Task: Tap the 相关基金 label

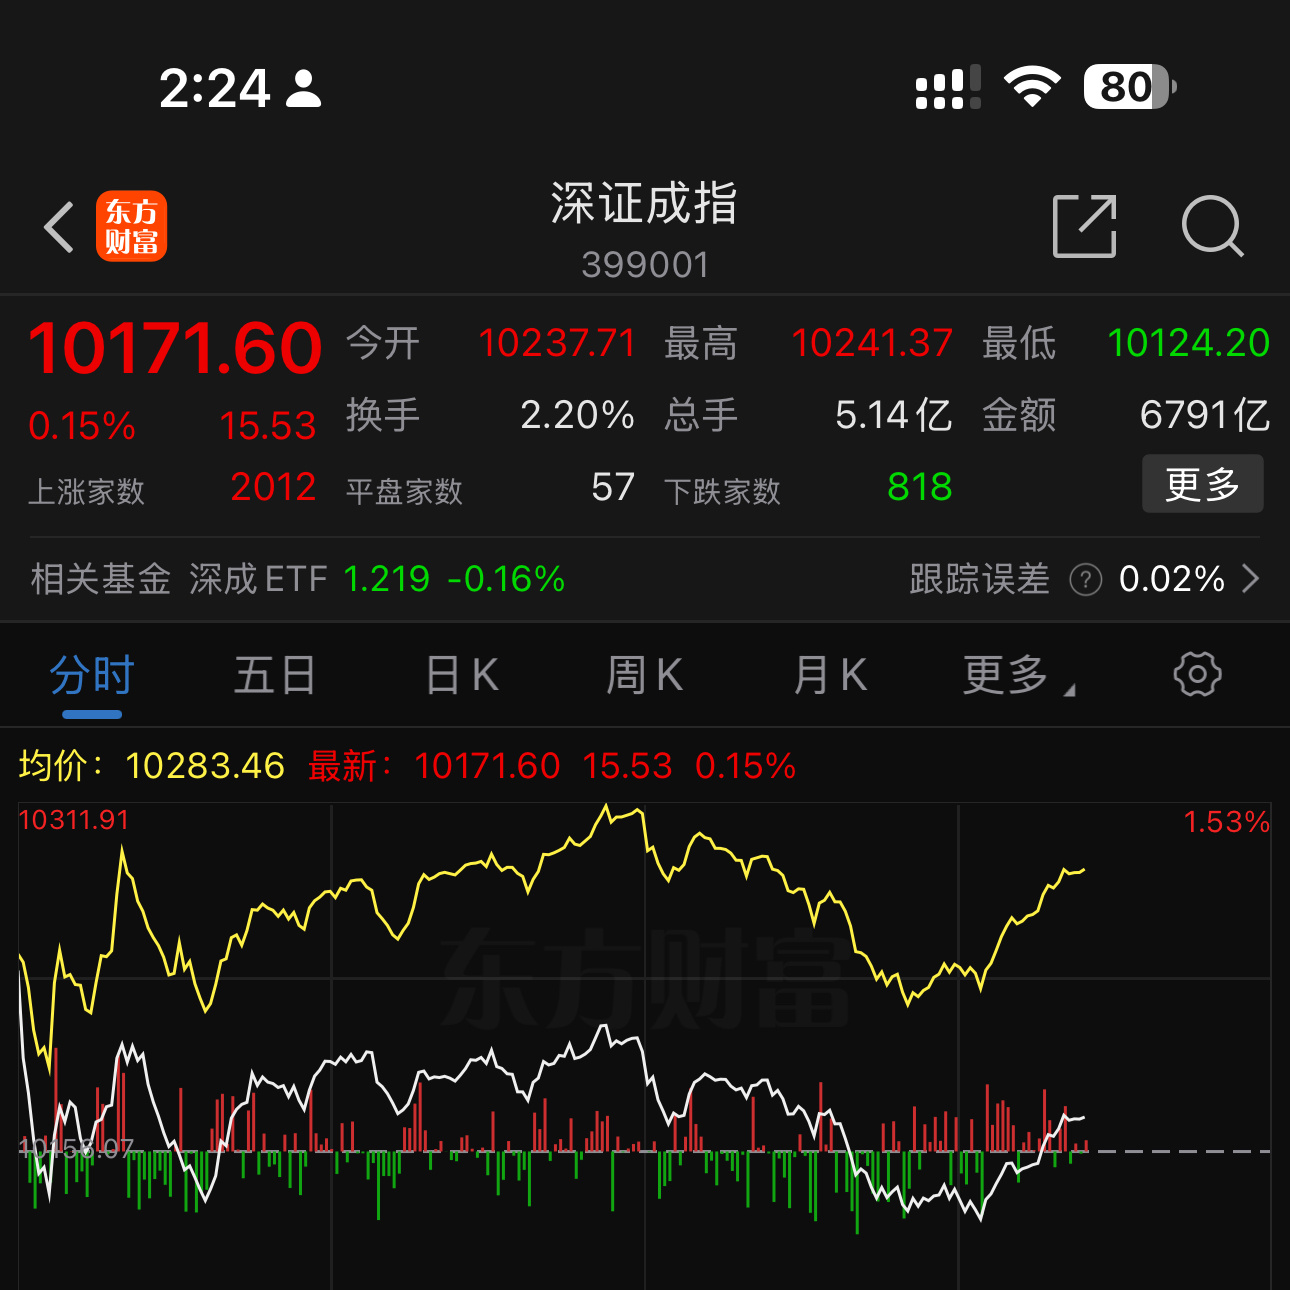Action: (x=101, y=579)
